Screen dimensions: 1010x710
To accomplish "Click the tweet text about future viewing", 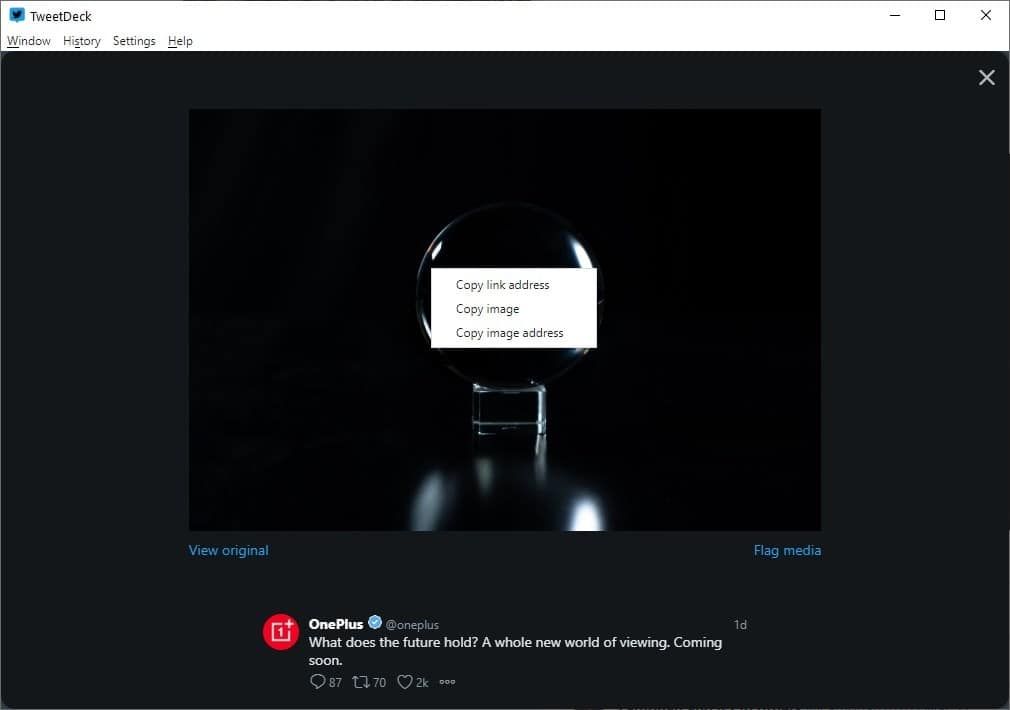I will pyautogui.click(x=515, y=651).
